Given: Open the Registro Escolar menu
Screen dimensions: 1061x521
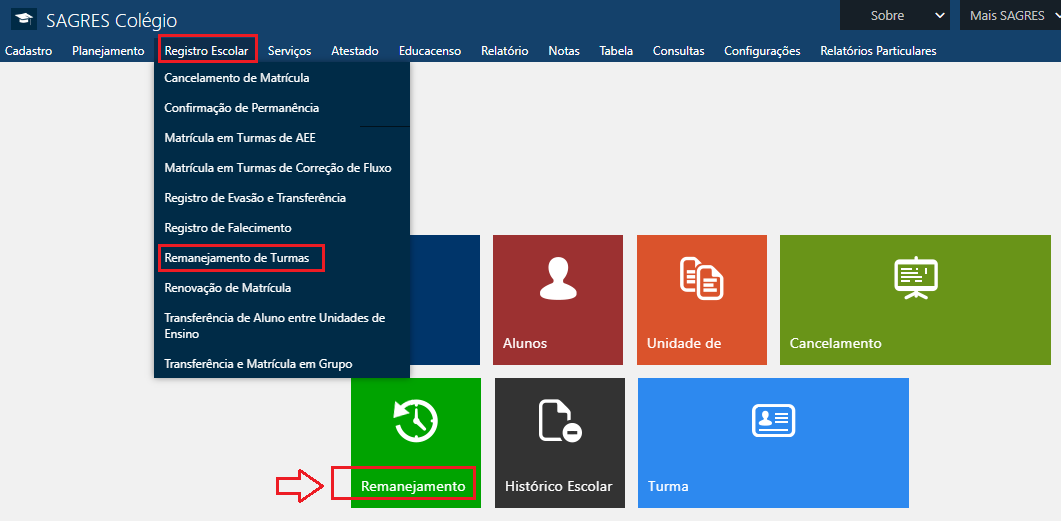Looking at the screenshot, I should pyautogui.click(x=206, y=50).
